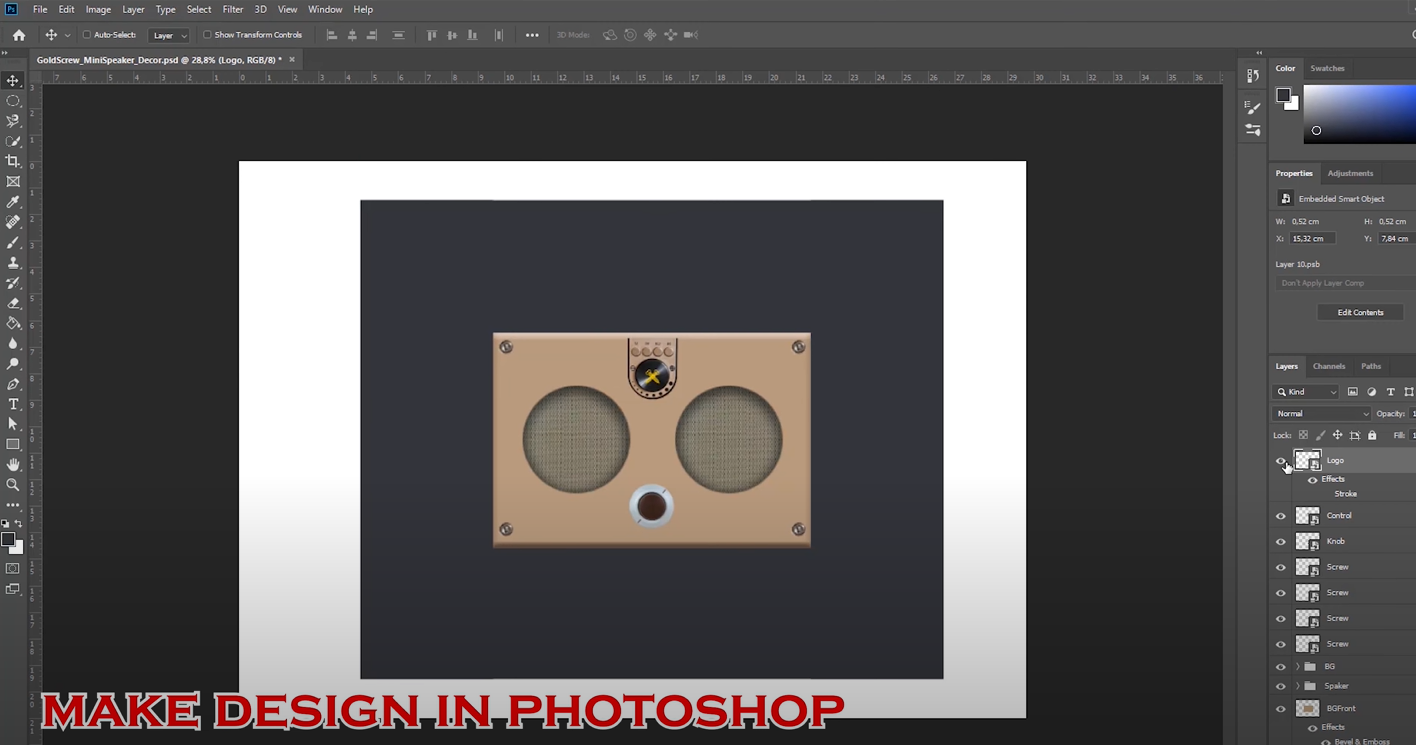Enable Show Transform Controls checkbox

(207, 35)
